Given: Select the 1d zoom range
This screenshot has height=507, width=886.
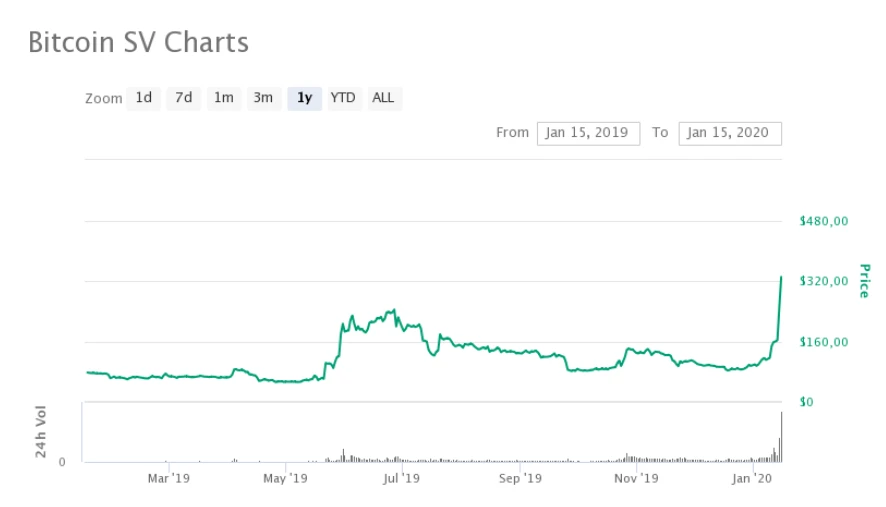Looking at the screenshot, I should click(144, 98).
